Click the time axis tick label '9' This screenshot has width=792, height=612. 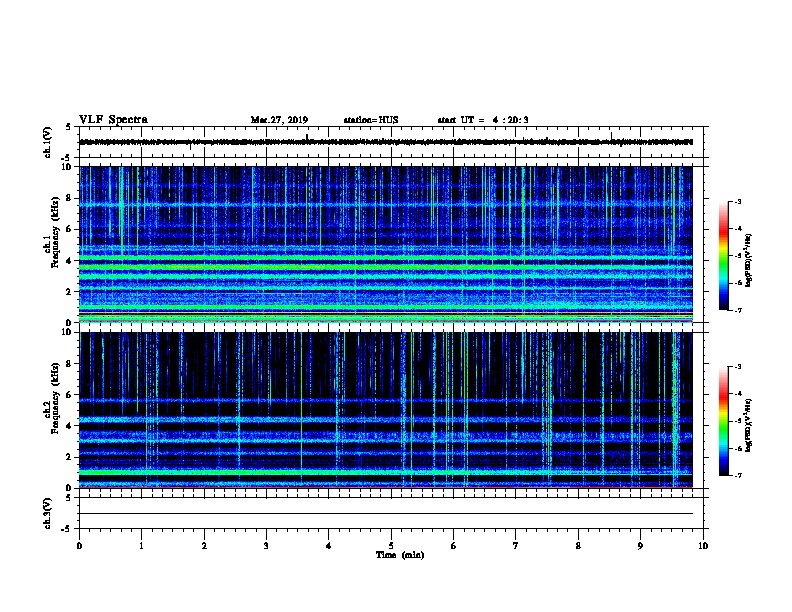[x=640, y=545]
